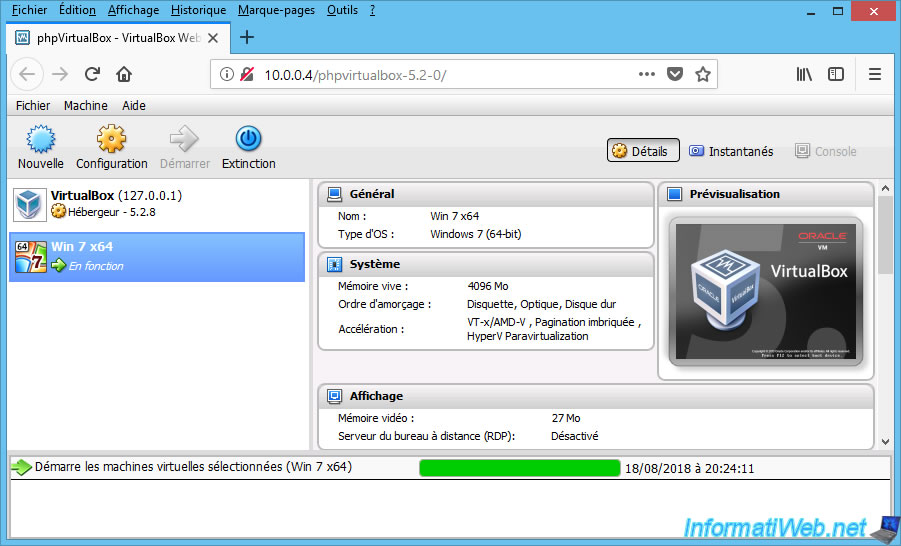Click the '4096 Mo' memory value
Viewport: 901px width, 546px height.
(x=488, y=286)
